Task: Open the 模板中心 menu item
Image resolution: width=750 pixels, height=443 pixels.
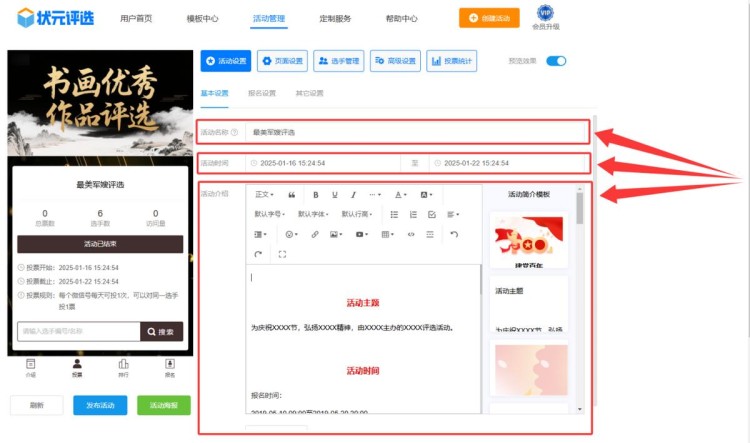Action: (202, 18)
